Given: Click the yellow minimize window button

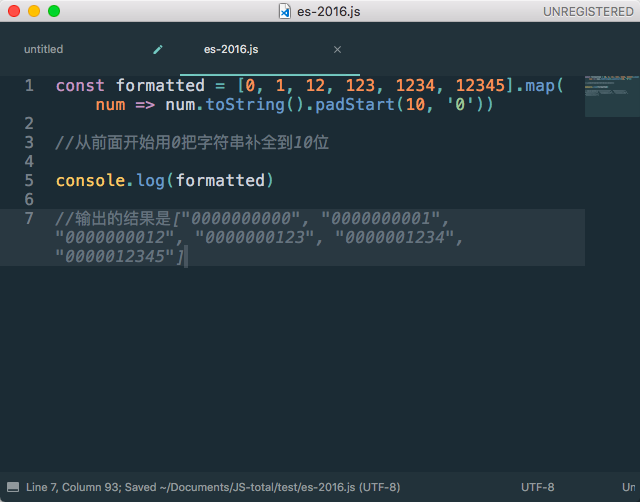Looking at the screenshot, I should (34, 11).
